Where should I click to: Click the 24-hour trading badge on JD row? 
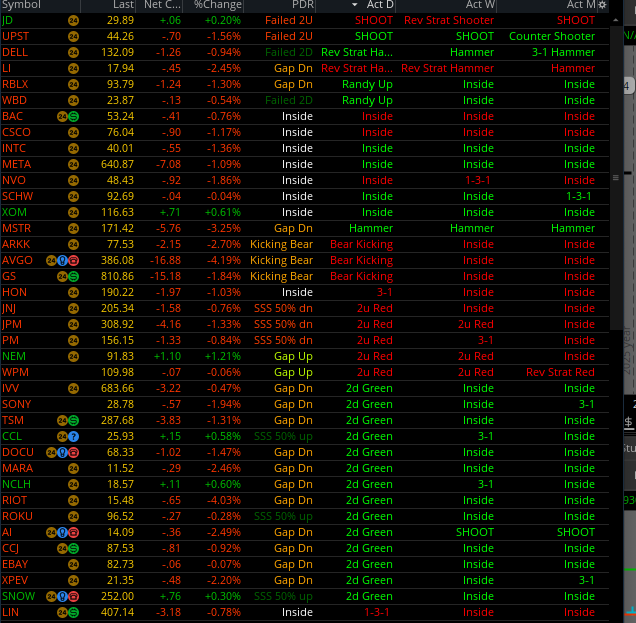[73, 21]
